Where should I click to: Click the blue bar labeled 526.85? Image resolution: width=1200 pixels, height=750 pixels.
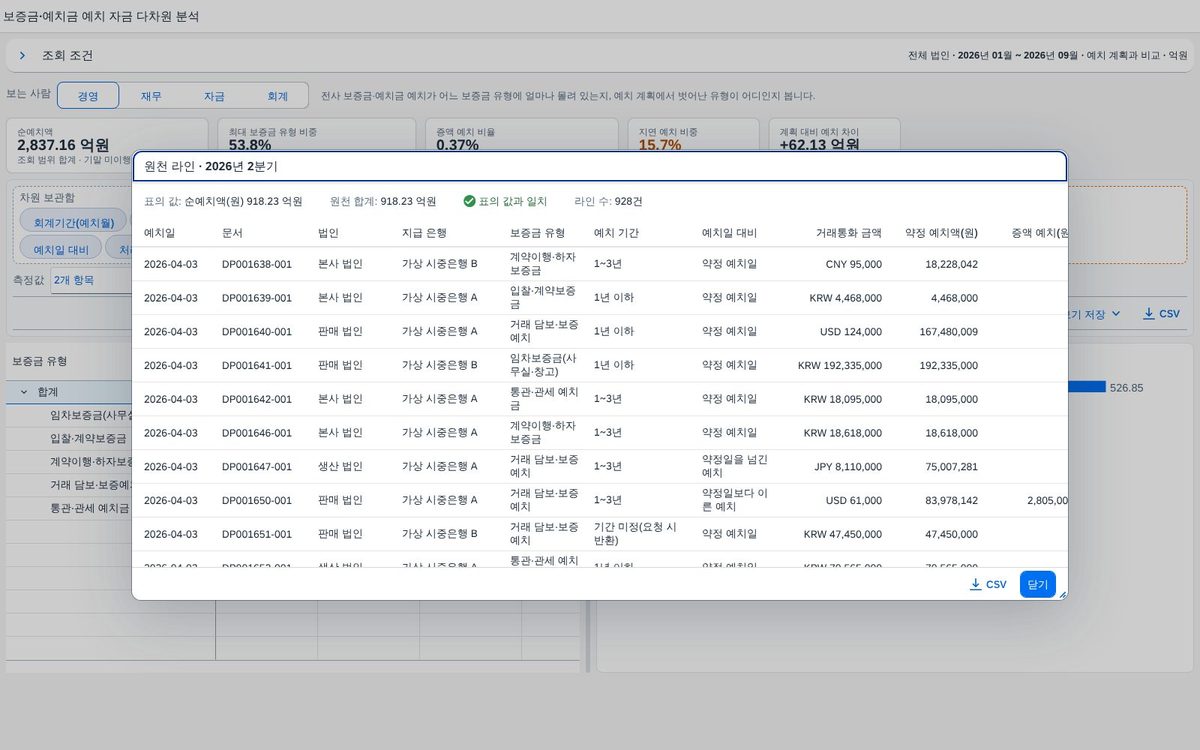(x=1085, y=387)
